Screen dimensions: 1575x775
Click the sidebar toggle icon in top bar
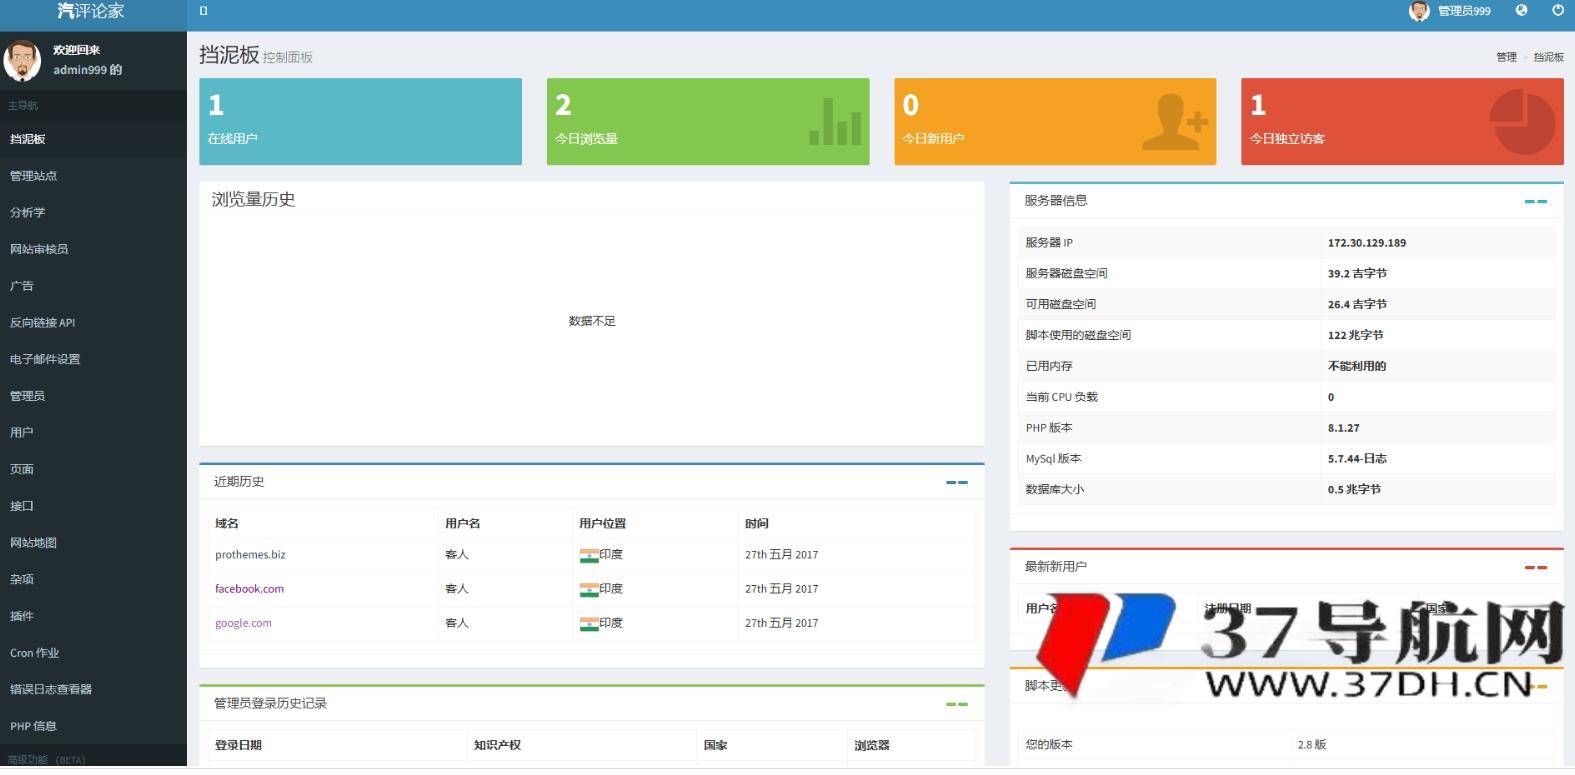coord(204,11)
